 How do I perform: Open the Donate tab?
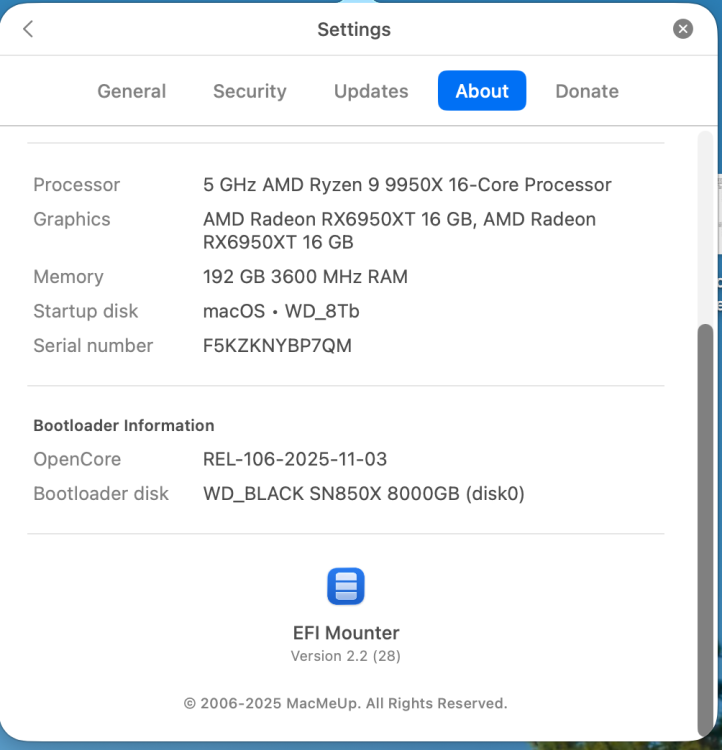click(x=587, y=91)
